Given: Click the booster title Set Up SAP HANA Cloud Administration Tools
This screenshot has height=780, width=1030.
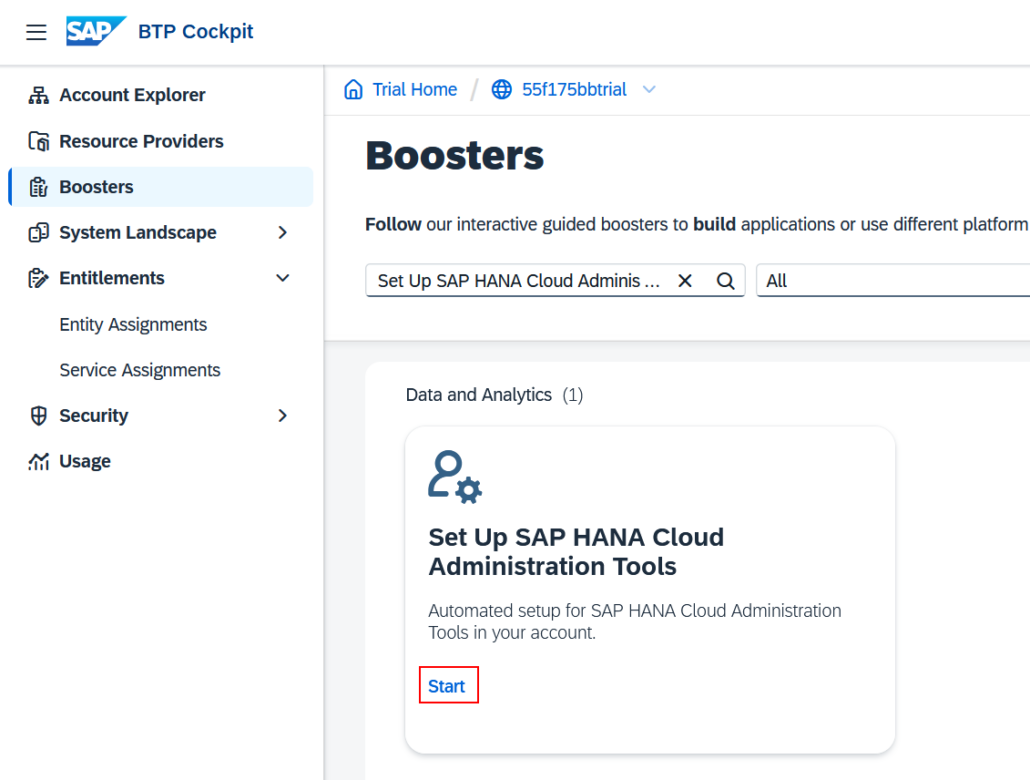Looking at the screenshot, I should [x=576, y=551].
